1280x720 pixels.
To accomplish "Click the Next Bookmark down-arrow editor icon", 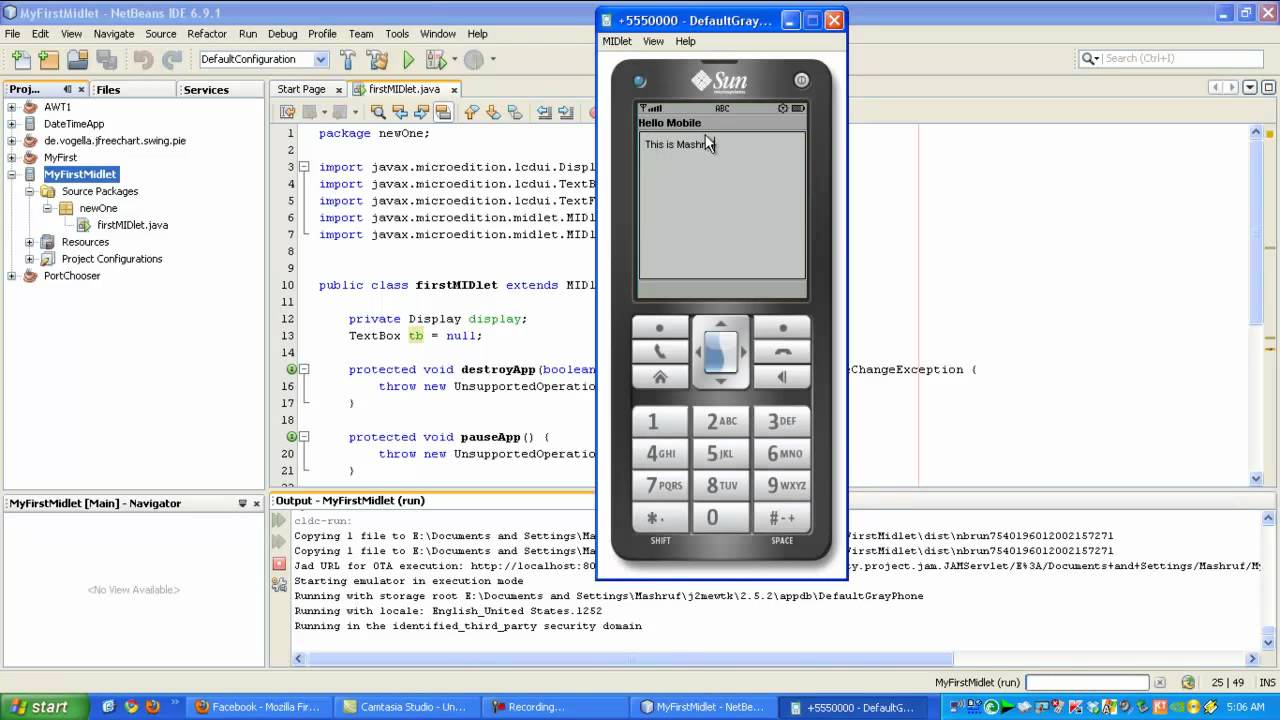I will [x=493, y=112].
